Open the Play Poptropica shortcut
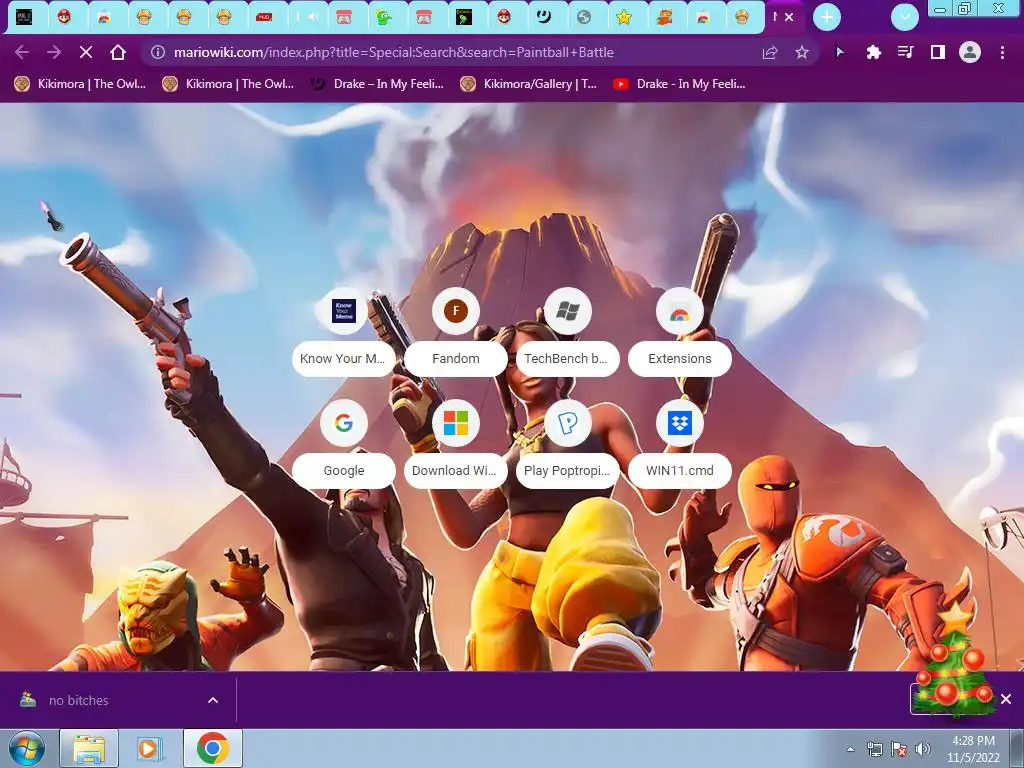The height and width of the screenshot is (768, 1024). (568, 444)
